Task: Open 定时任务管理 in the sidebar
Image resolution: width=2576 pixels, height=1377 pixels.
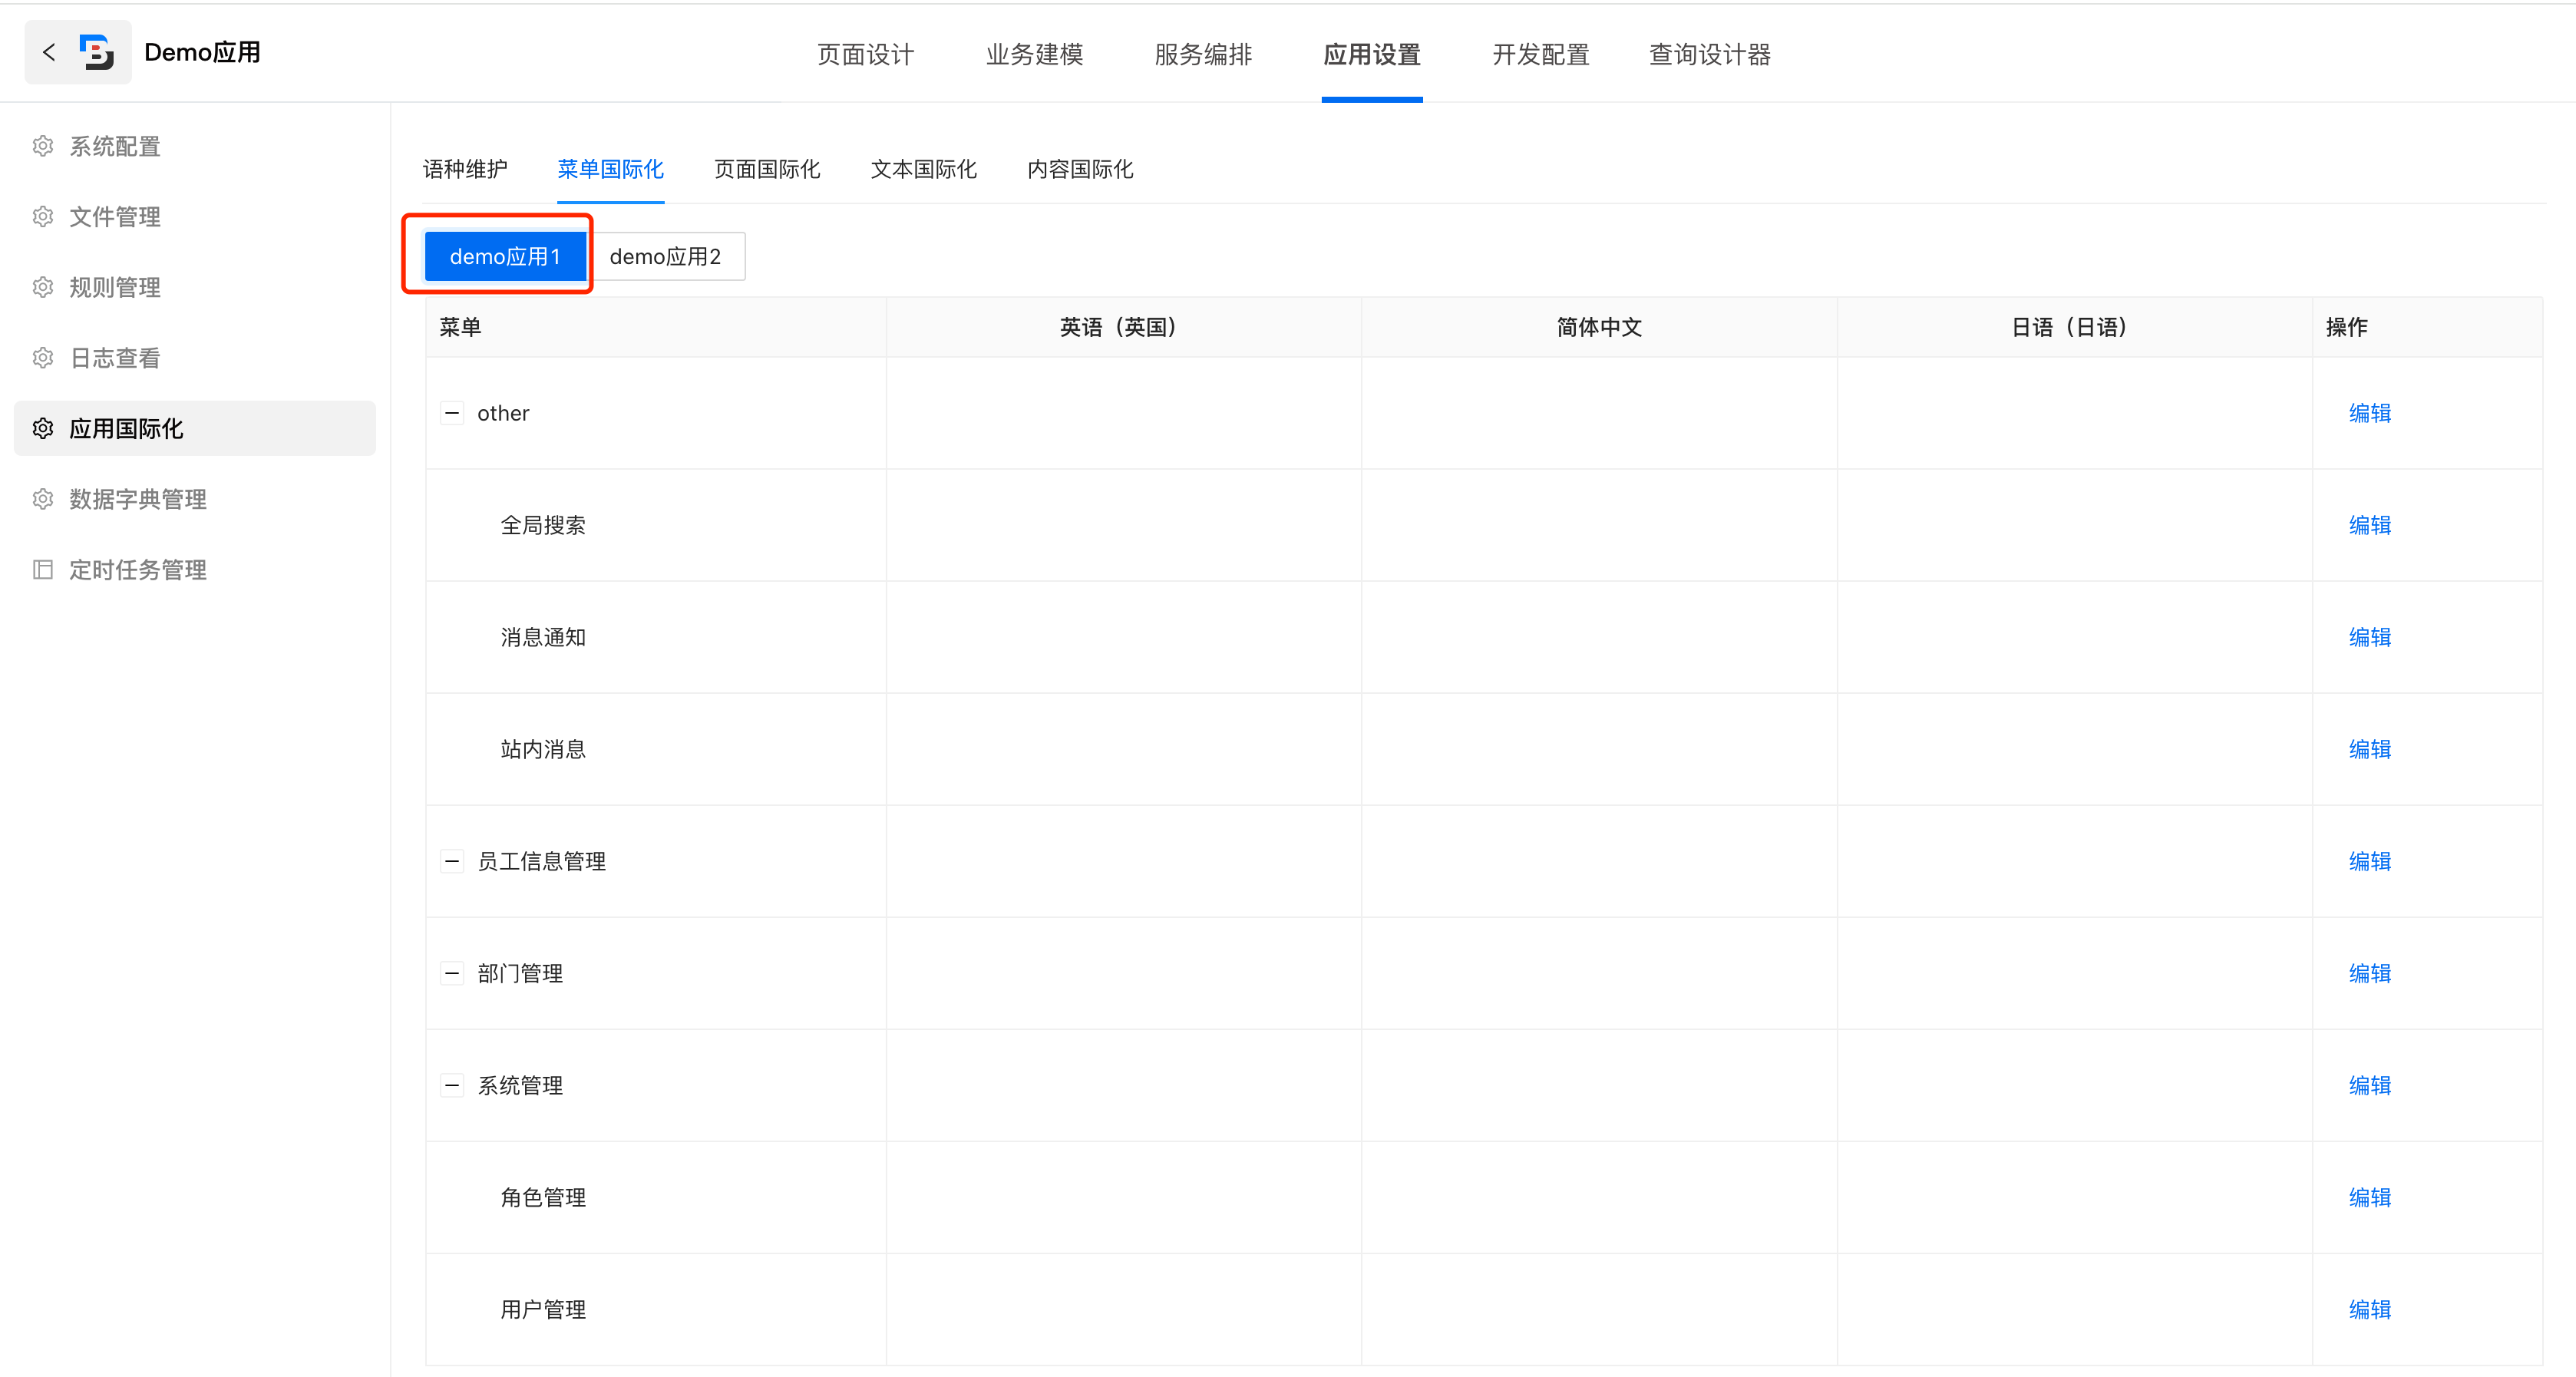Action: [195, 570]
